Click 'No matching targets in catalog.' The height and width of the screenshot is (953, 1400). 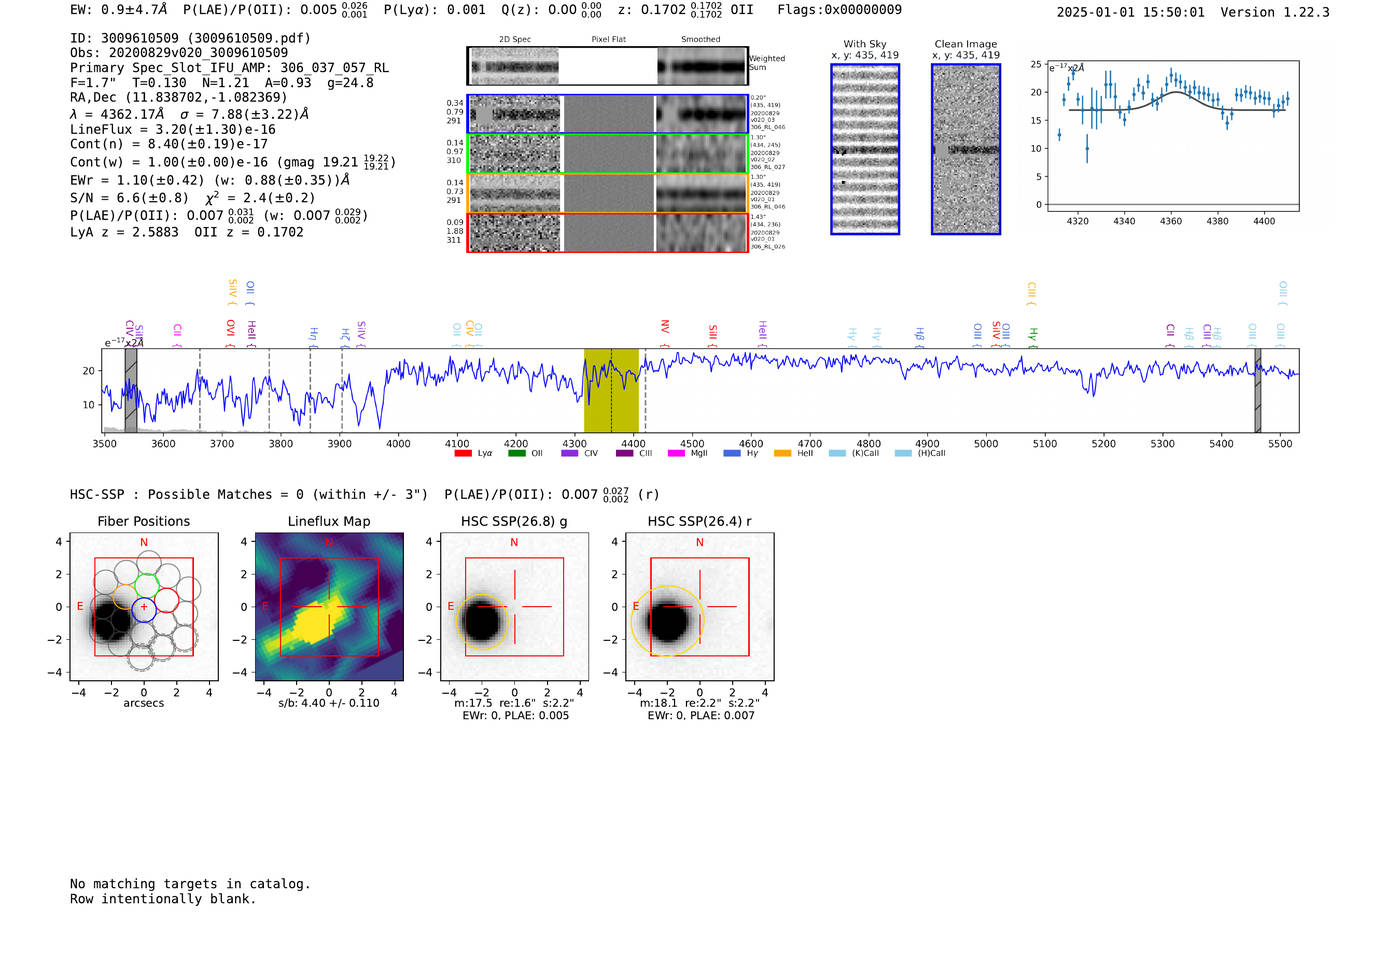coord(190,884)
